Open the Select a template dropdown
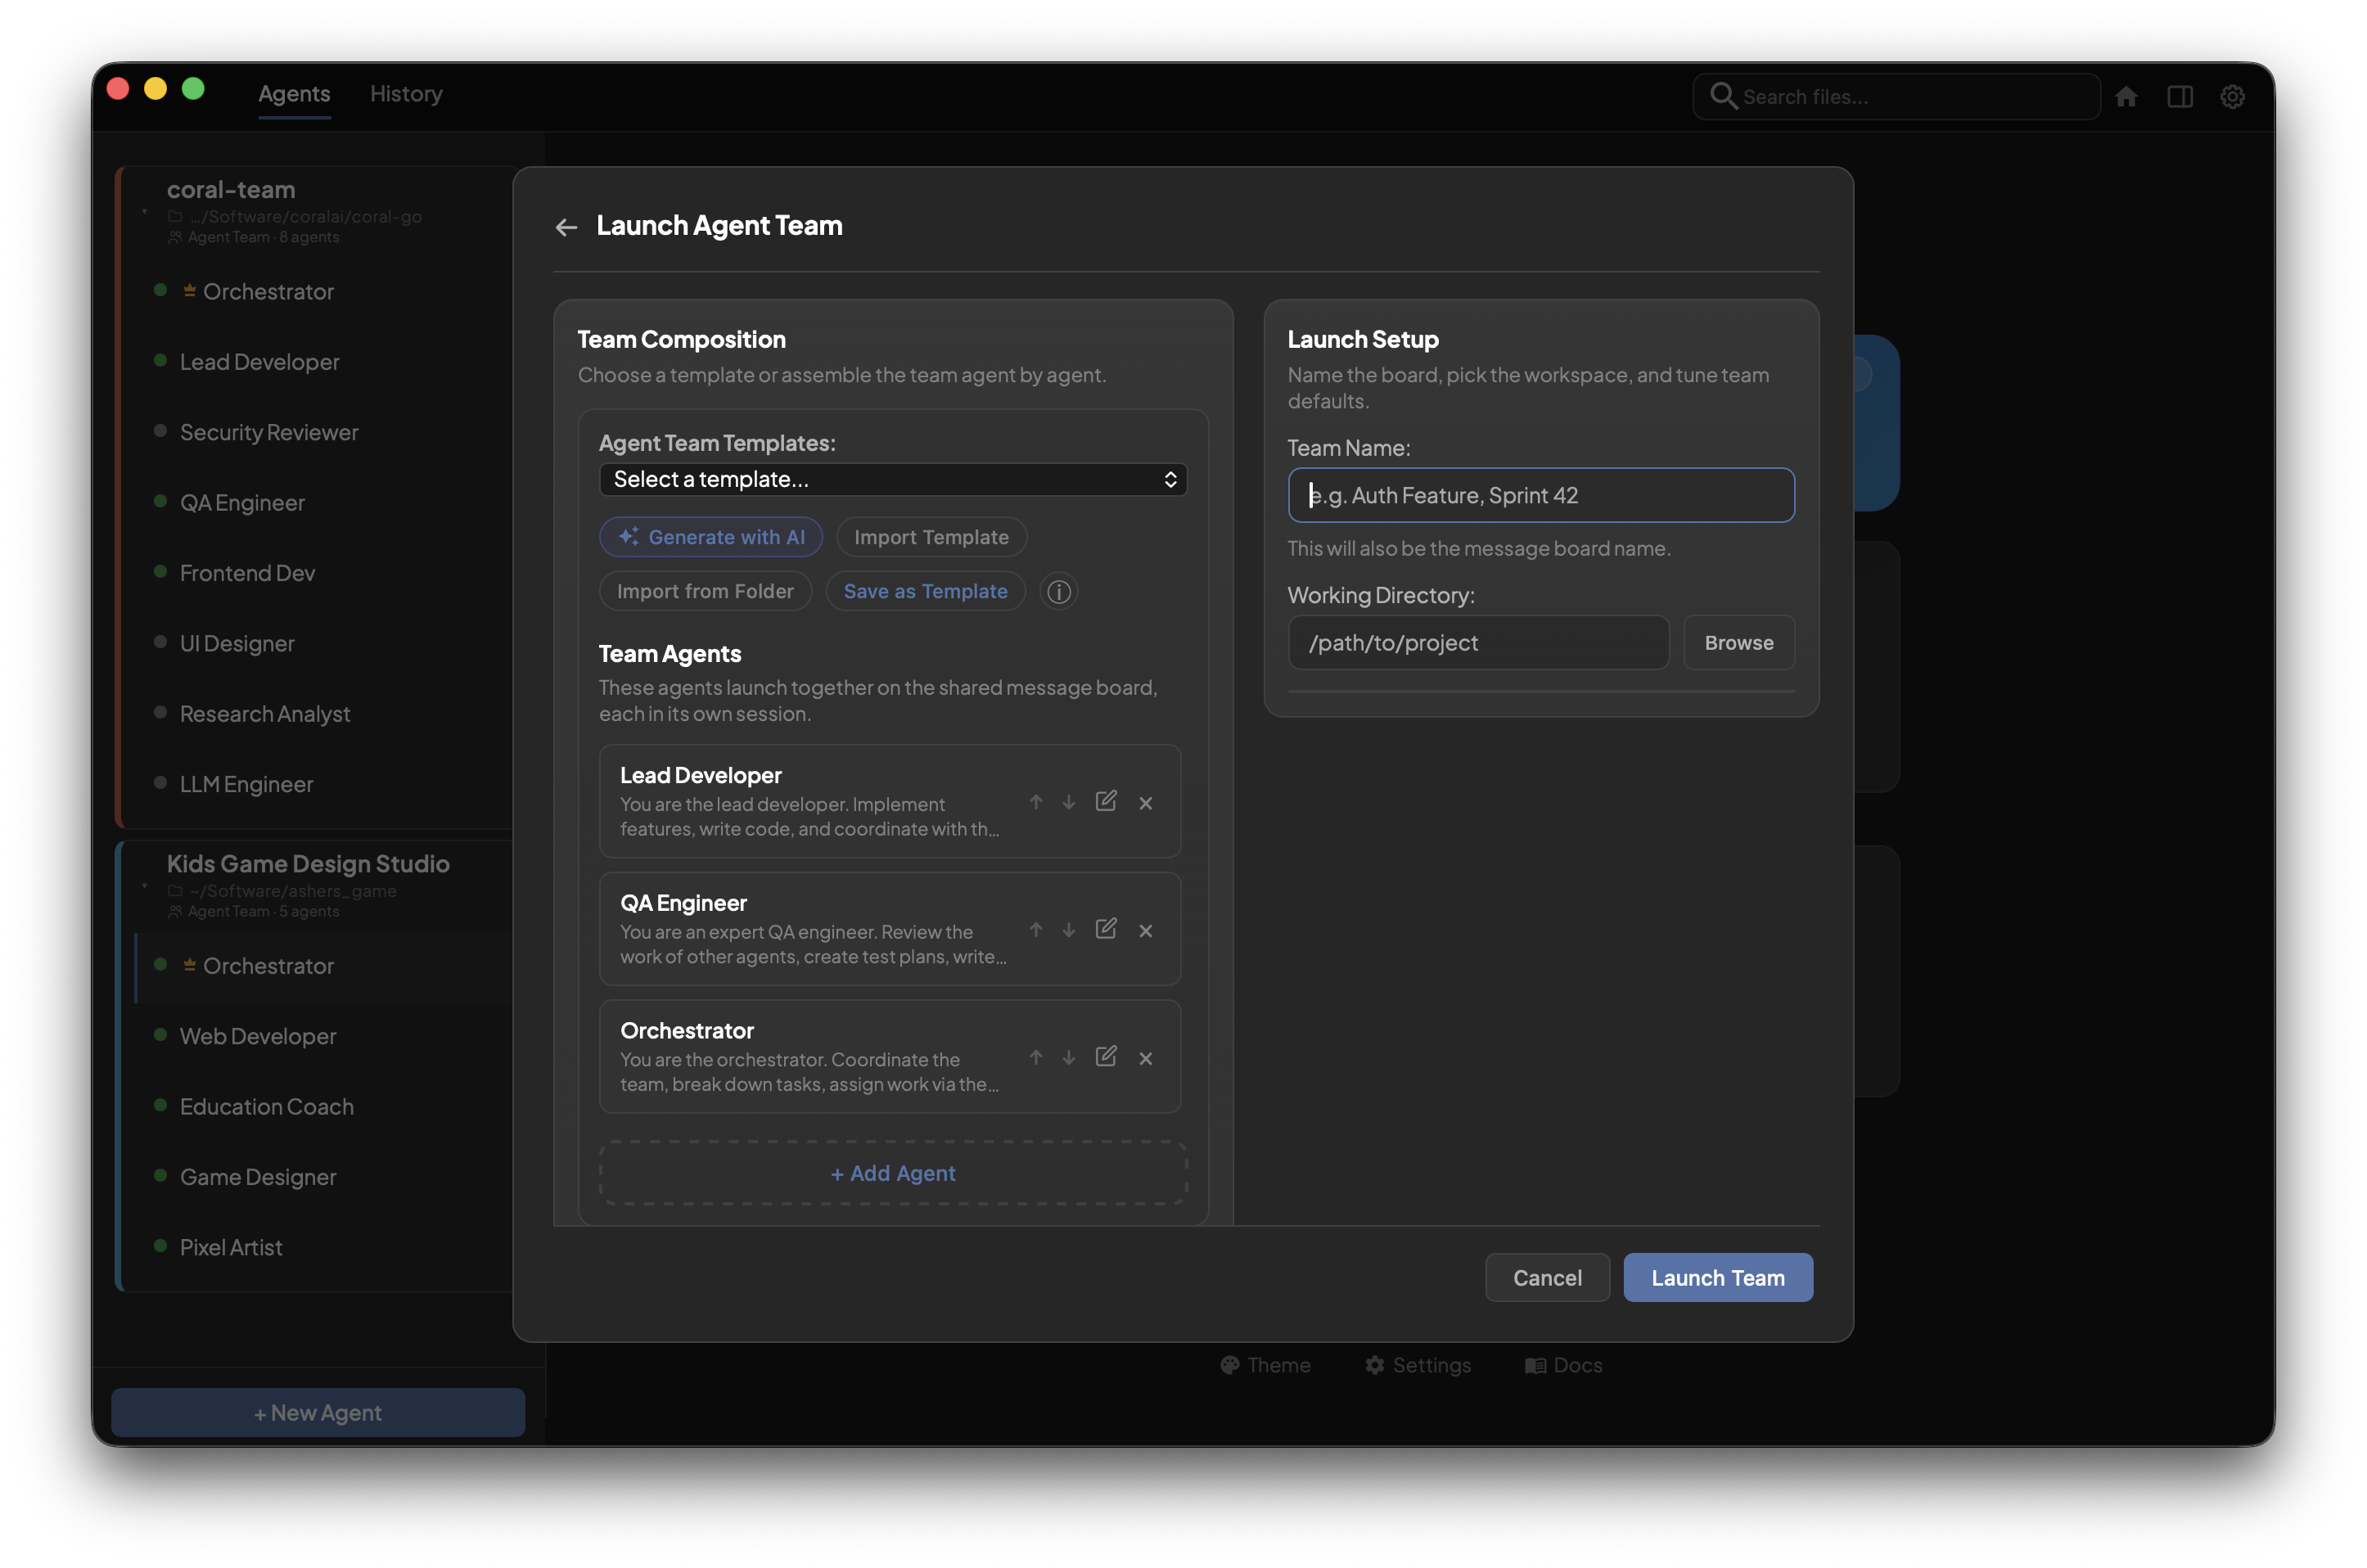This screenshot has width=2367, height=1568. 893,480
